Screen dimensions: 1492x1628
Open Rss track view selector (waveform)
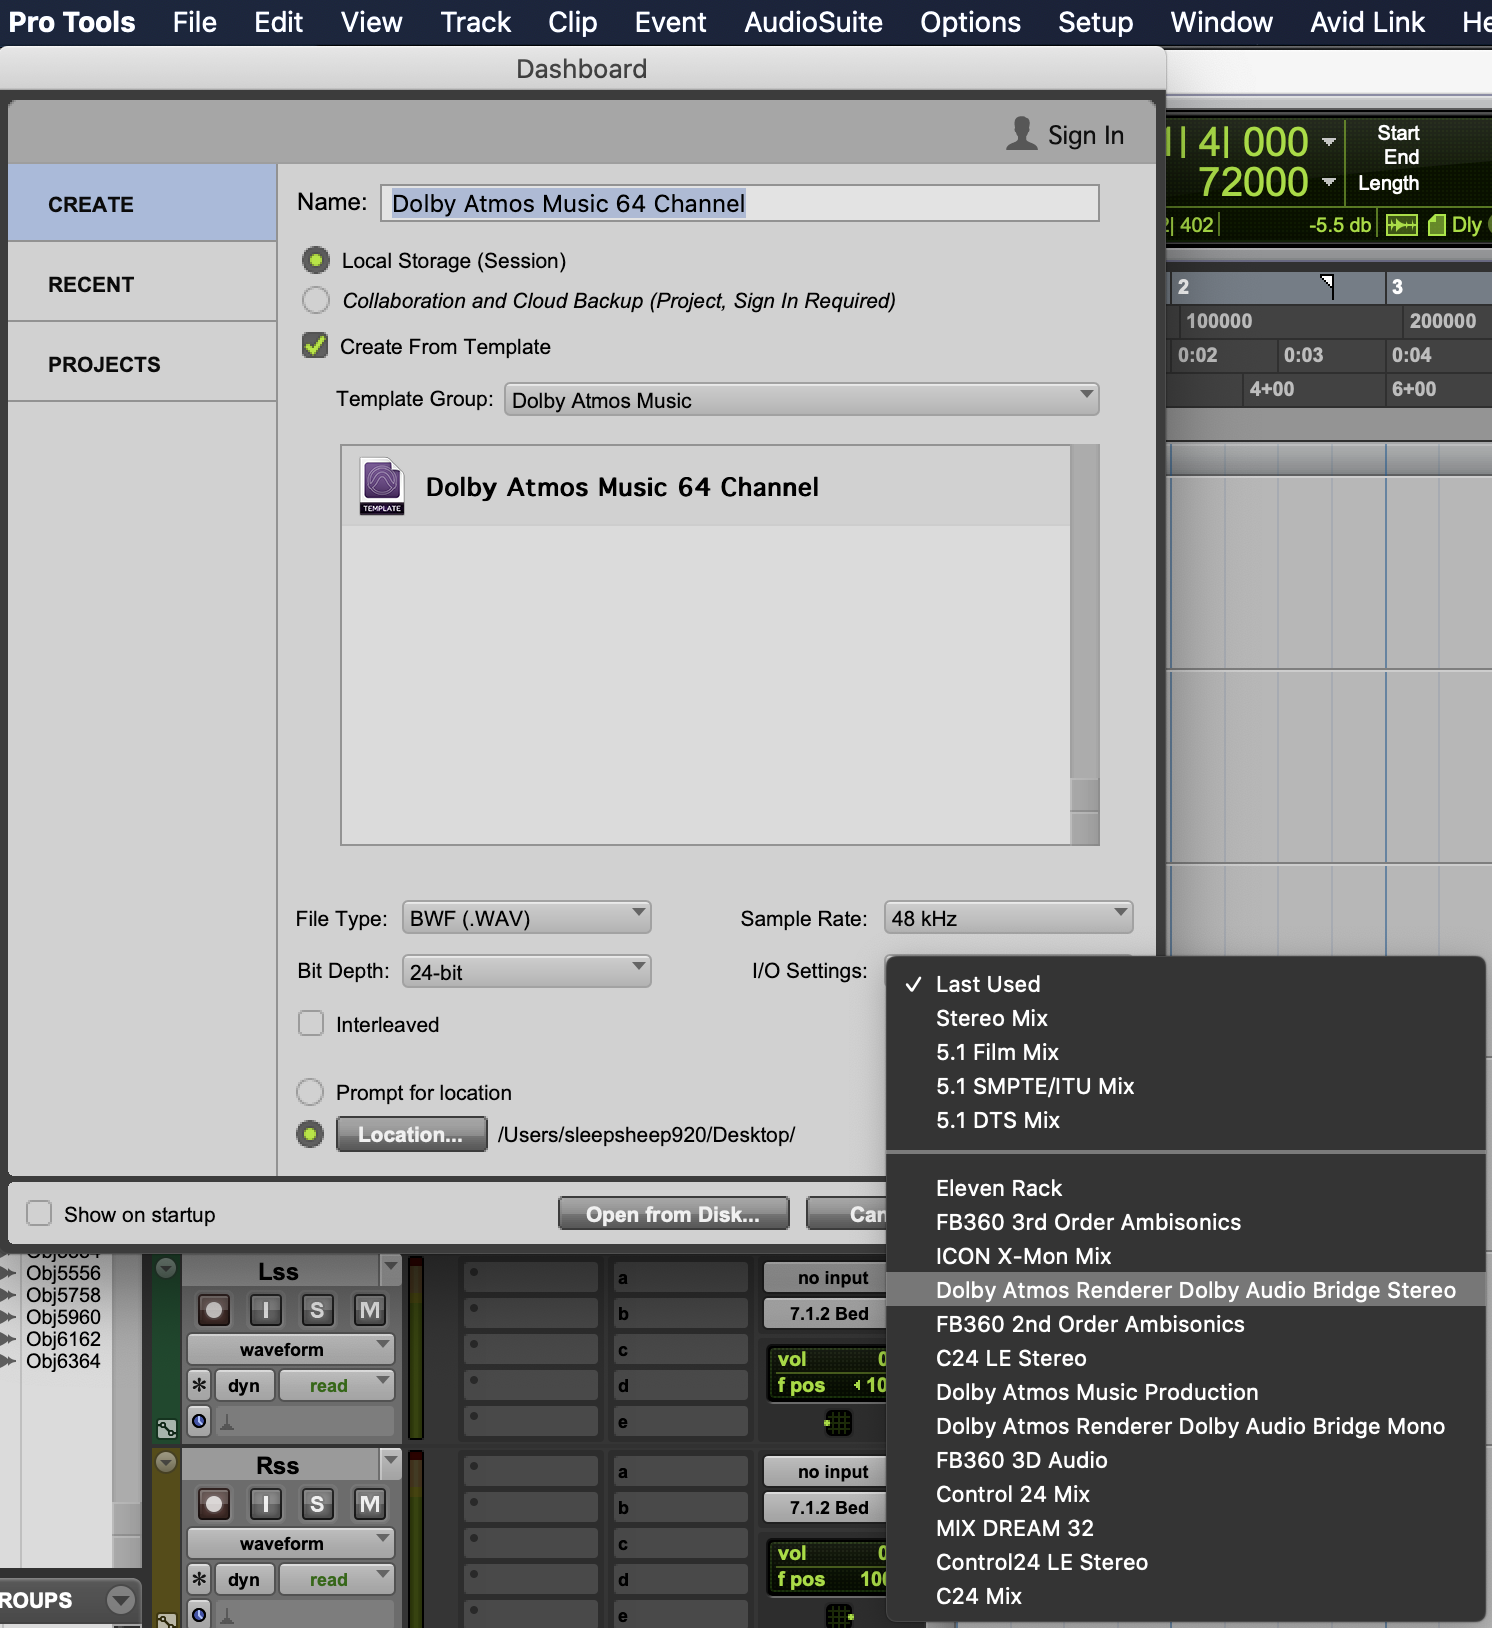291,1543
